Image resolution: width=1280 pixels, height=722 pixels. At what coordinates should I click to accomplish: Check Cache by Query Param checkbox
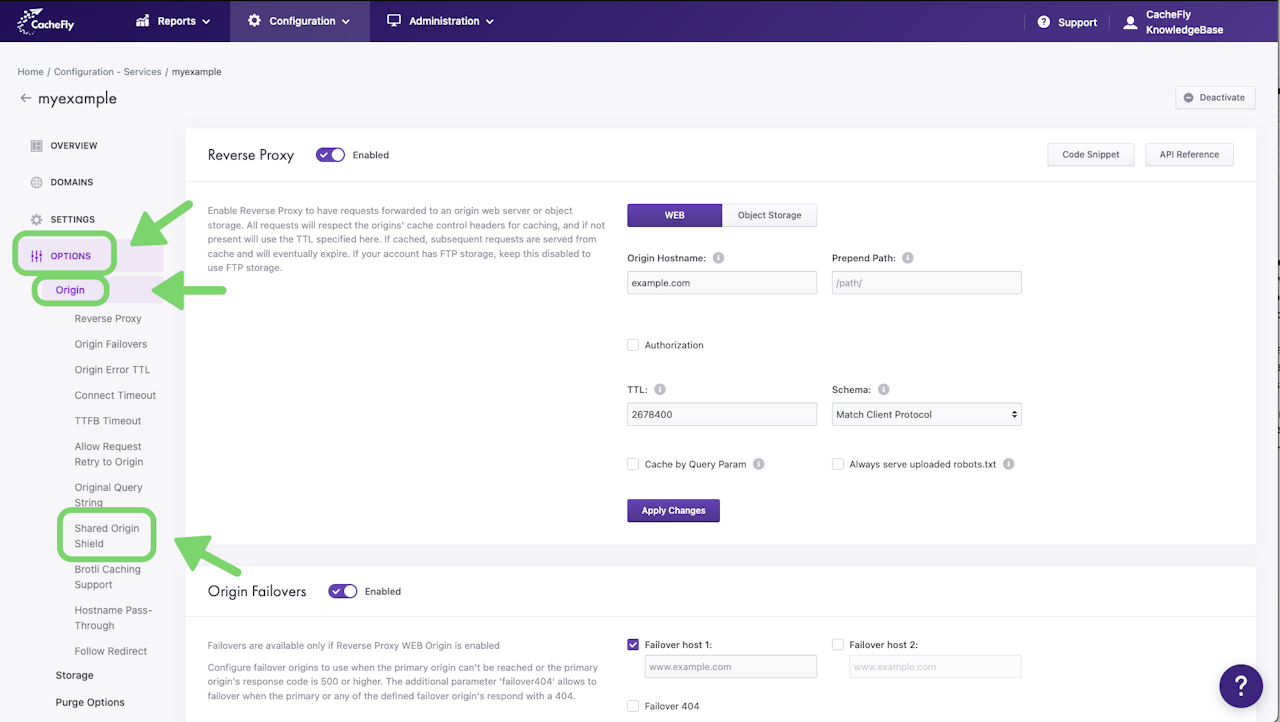point(633,464)
